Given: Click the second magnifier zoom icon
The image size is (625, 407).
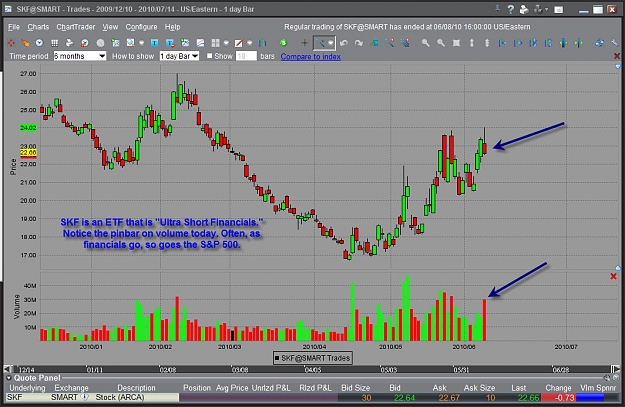Looking at the screenshot, I should click(x=441, y=43).
